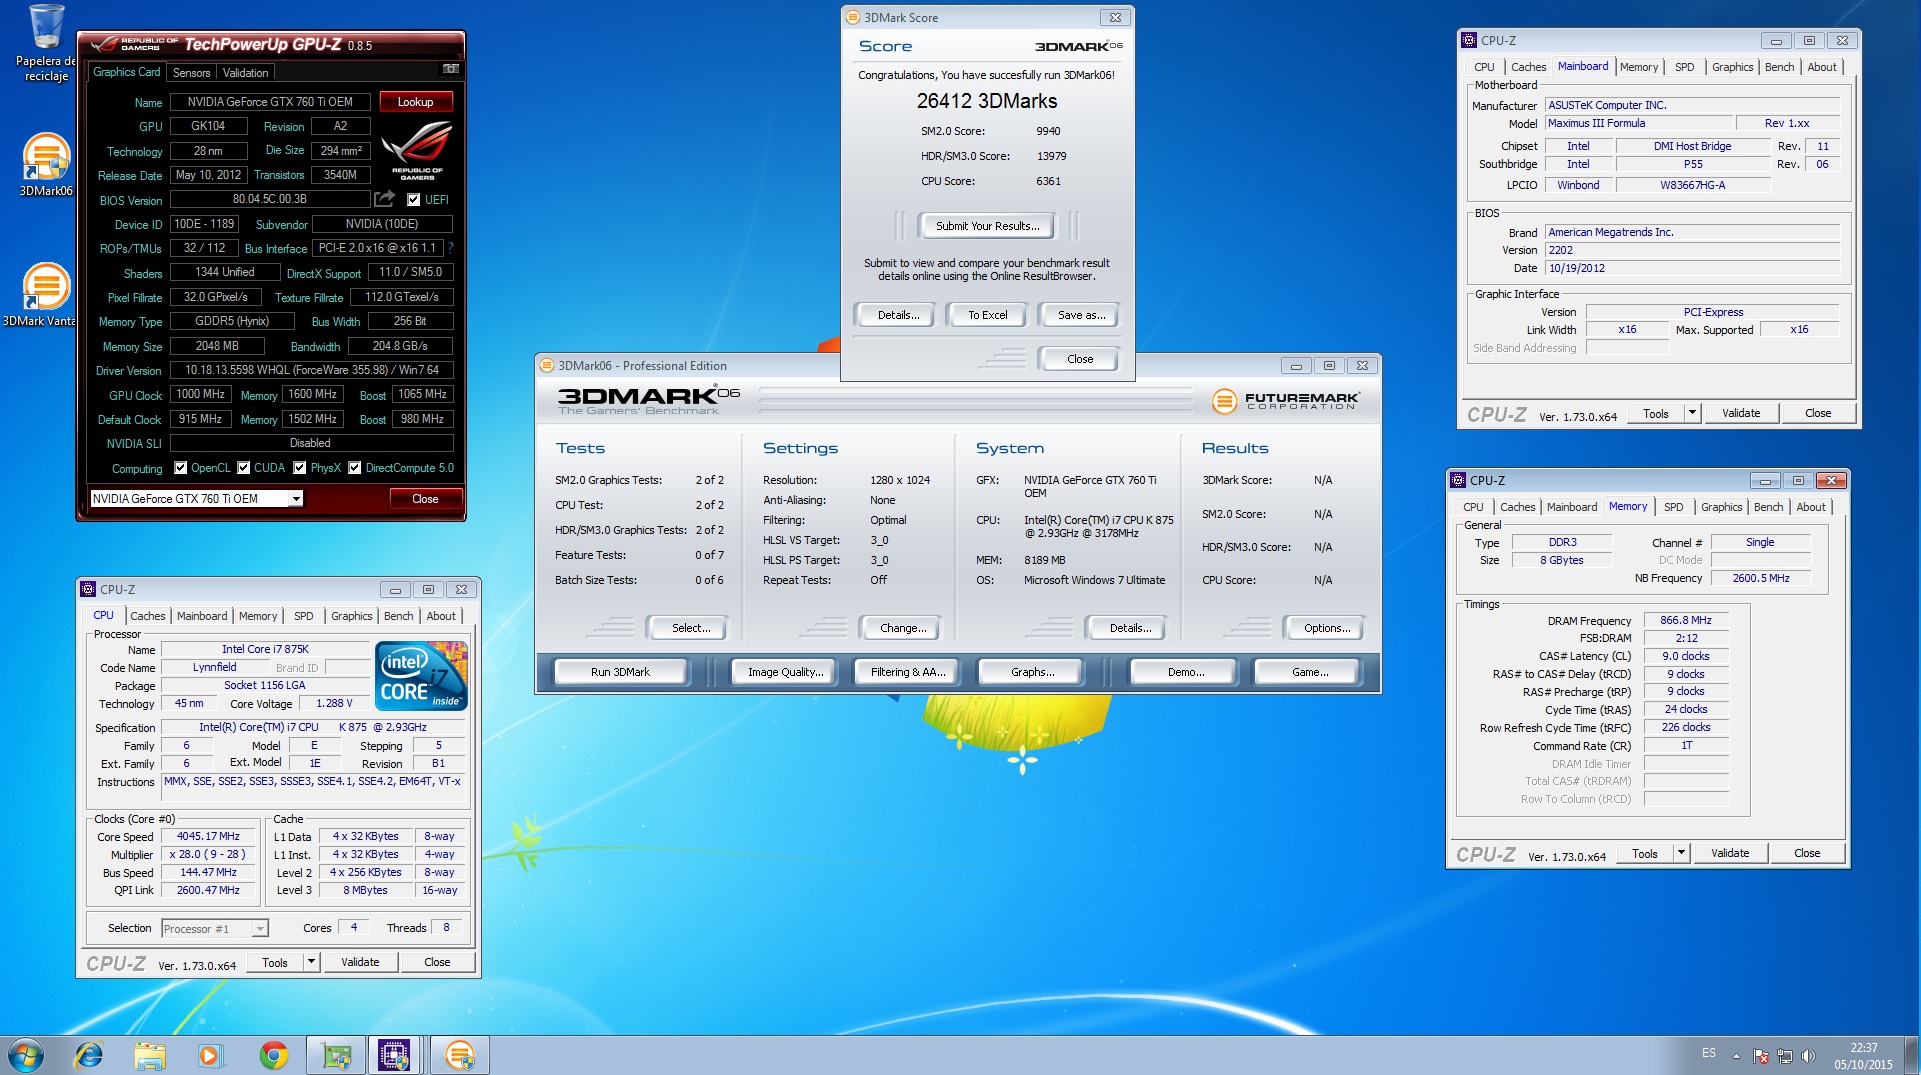Click the GPU-Z BIOS export share icon
The image size is (1921, 1075).
pos(384,199)
